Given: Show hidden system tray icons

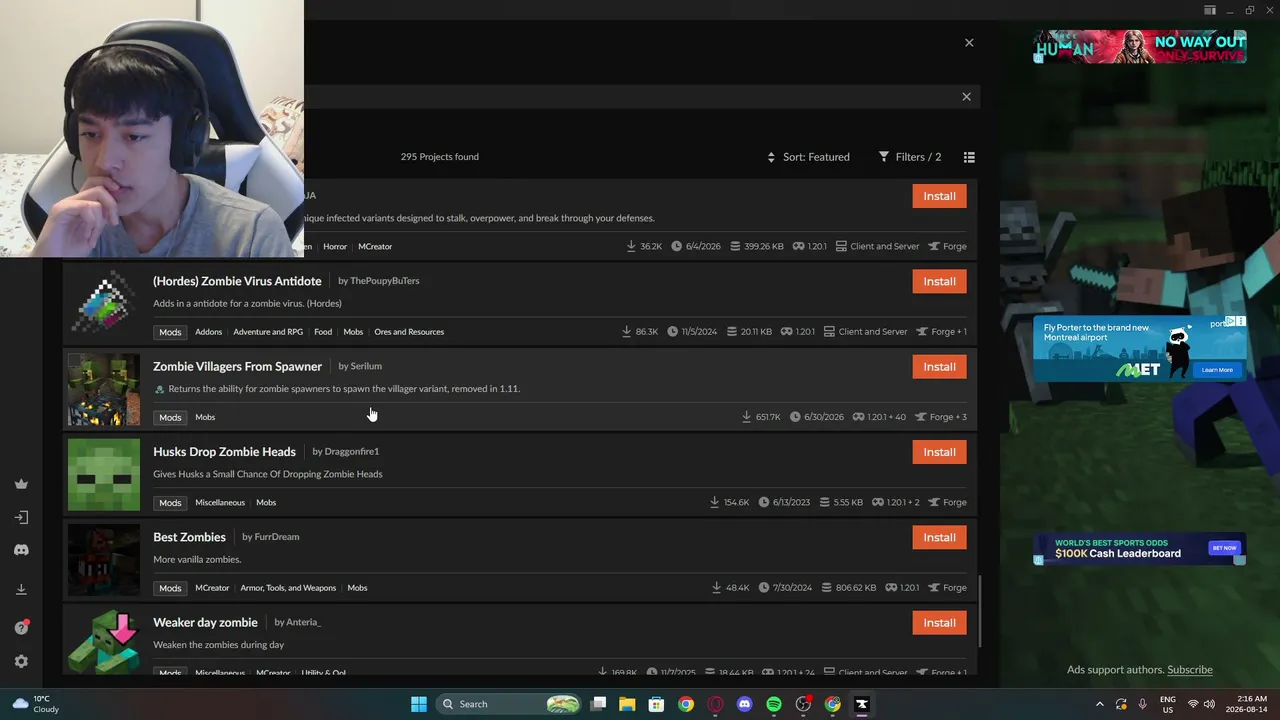Looking at the screenshot, I should click(x=1100, y=704).
